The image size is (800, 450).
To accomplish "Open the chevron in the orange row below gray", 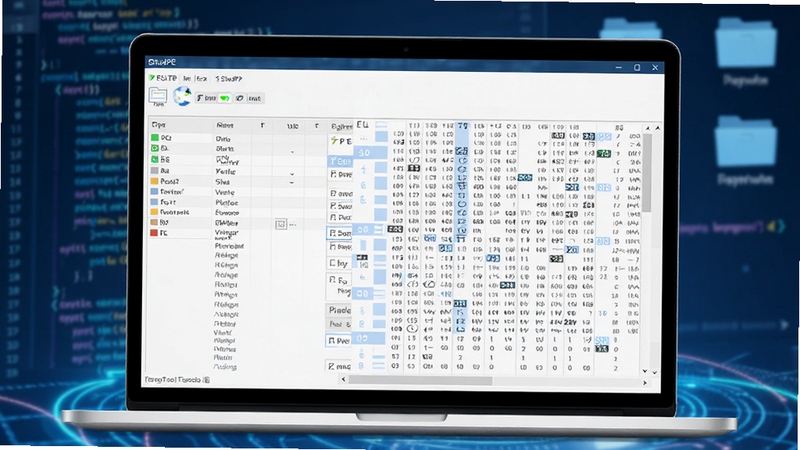I will (x=292, y=183).
